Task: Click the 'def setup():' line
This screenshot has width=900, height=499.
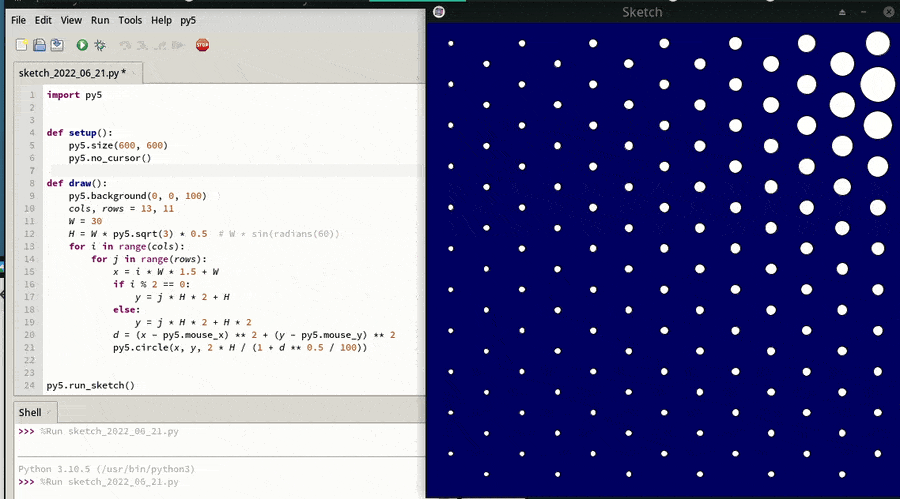Action: pyautogui.click(x=79, y=133)
